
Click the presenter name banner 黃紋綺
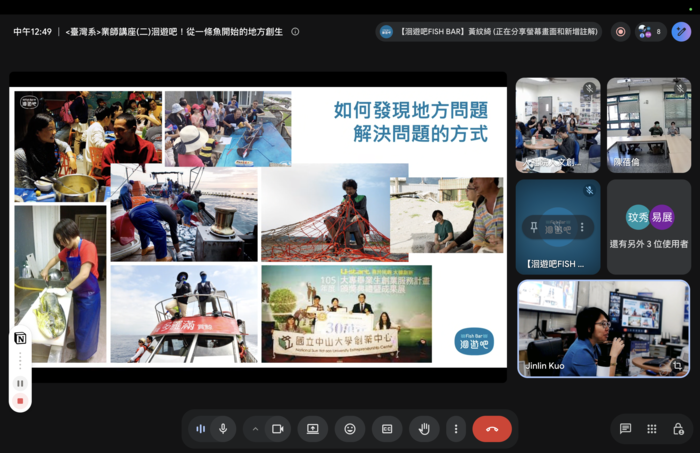489,32
